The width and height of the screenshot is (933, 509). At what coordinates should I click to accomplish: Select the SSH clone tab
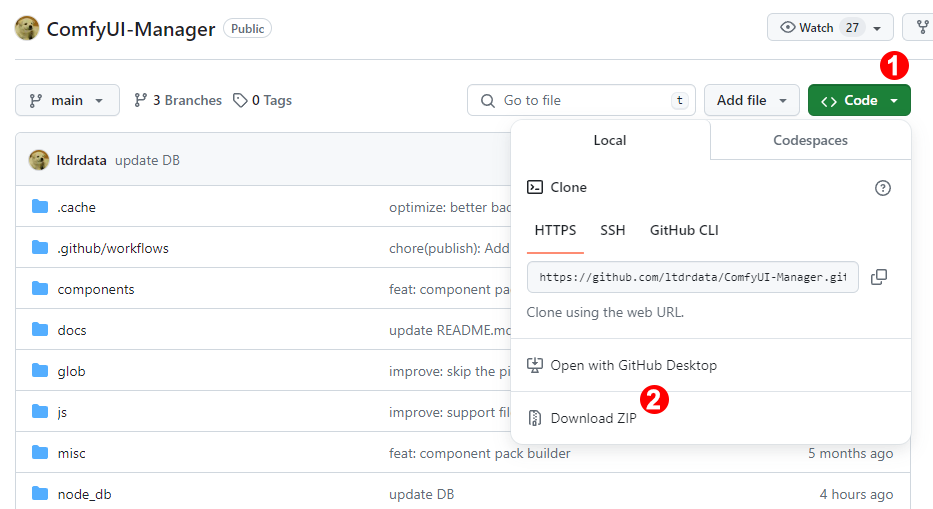coord(612,230)
